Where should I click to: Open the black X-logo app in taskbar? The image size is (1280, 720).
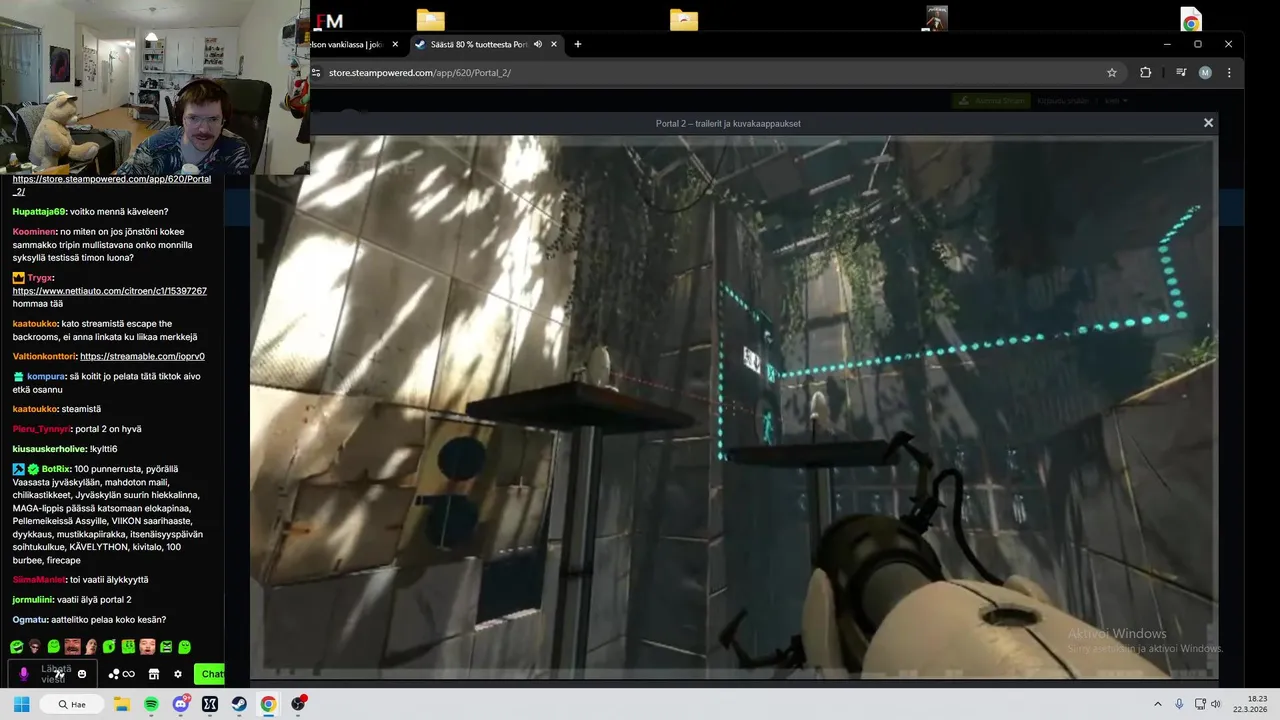click(x=210, y=704)
